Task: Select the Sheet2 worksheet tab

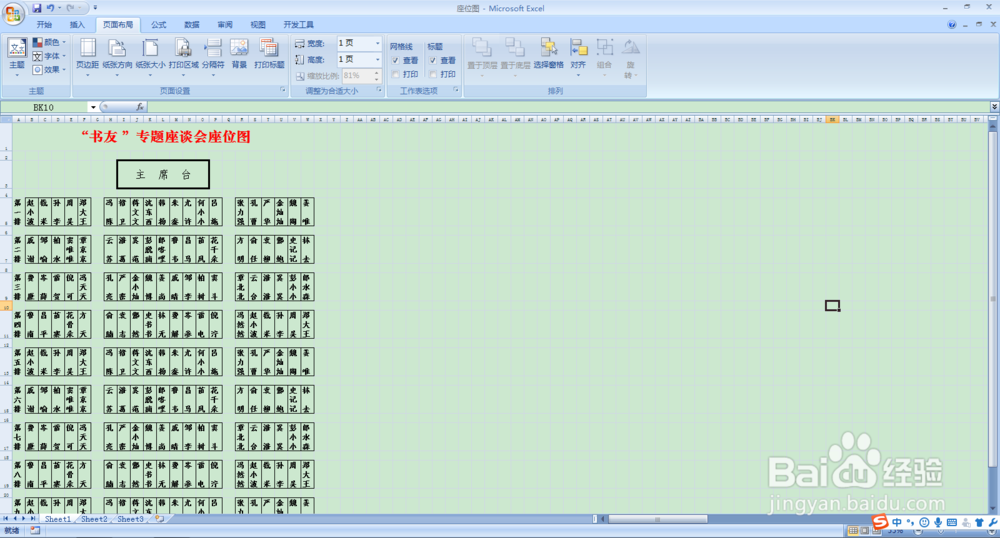Action: tap(94, 519)
